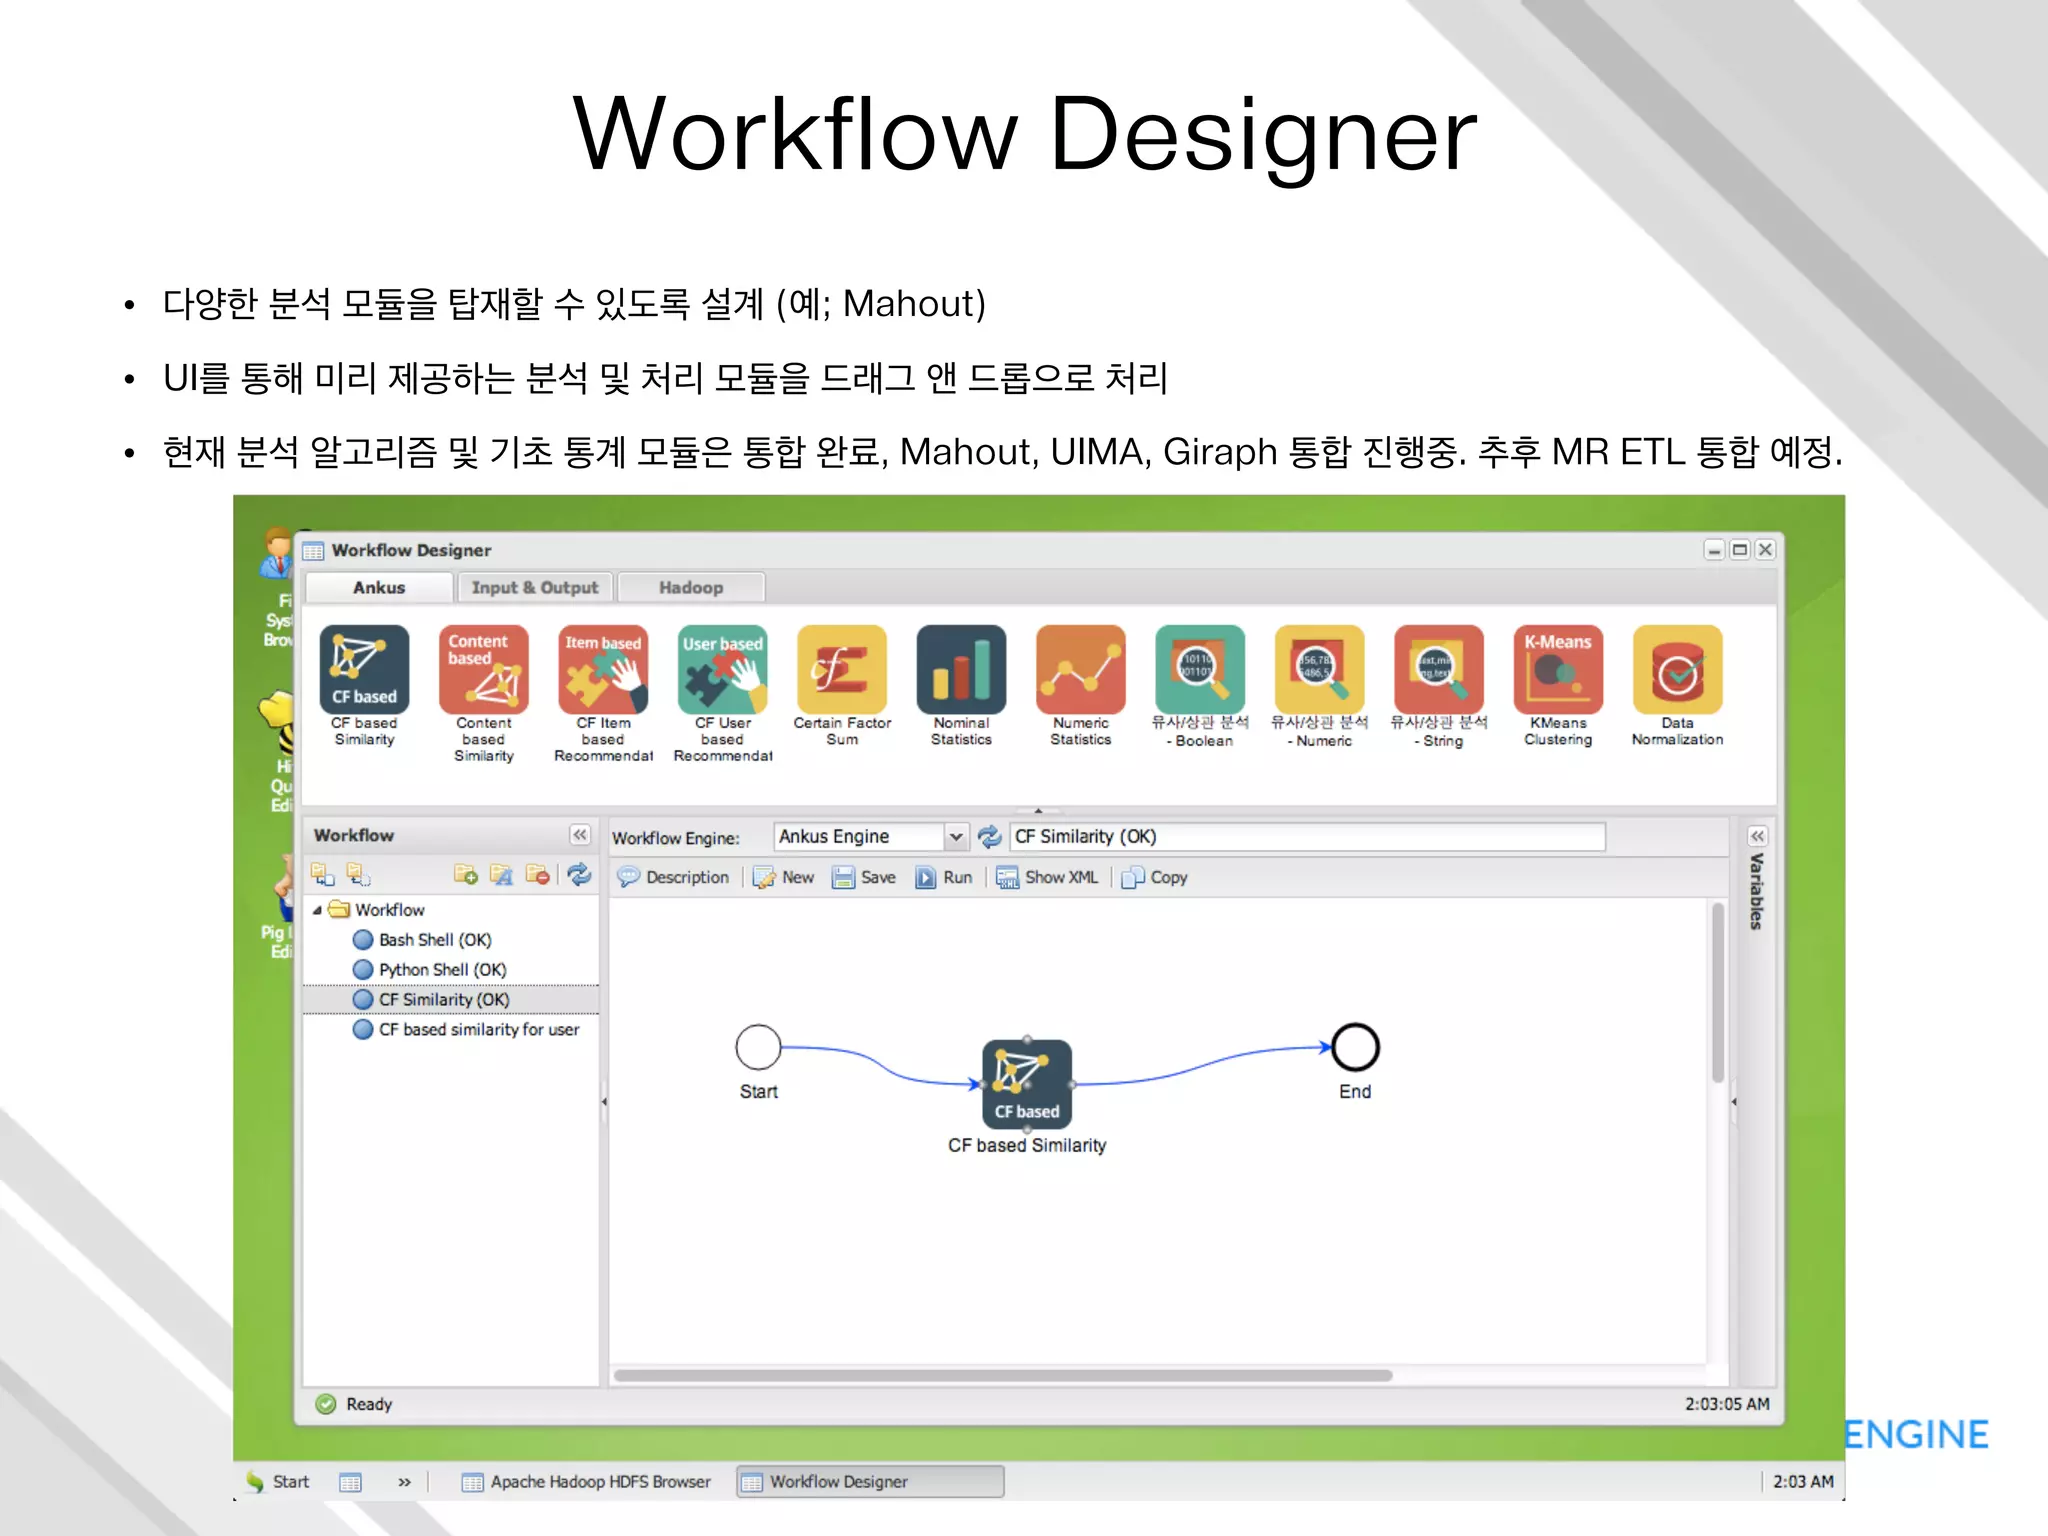Select the CF based Similarity module icon
The width and height of the screenshot is (2048, 1536).
[364, 669]
